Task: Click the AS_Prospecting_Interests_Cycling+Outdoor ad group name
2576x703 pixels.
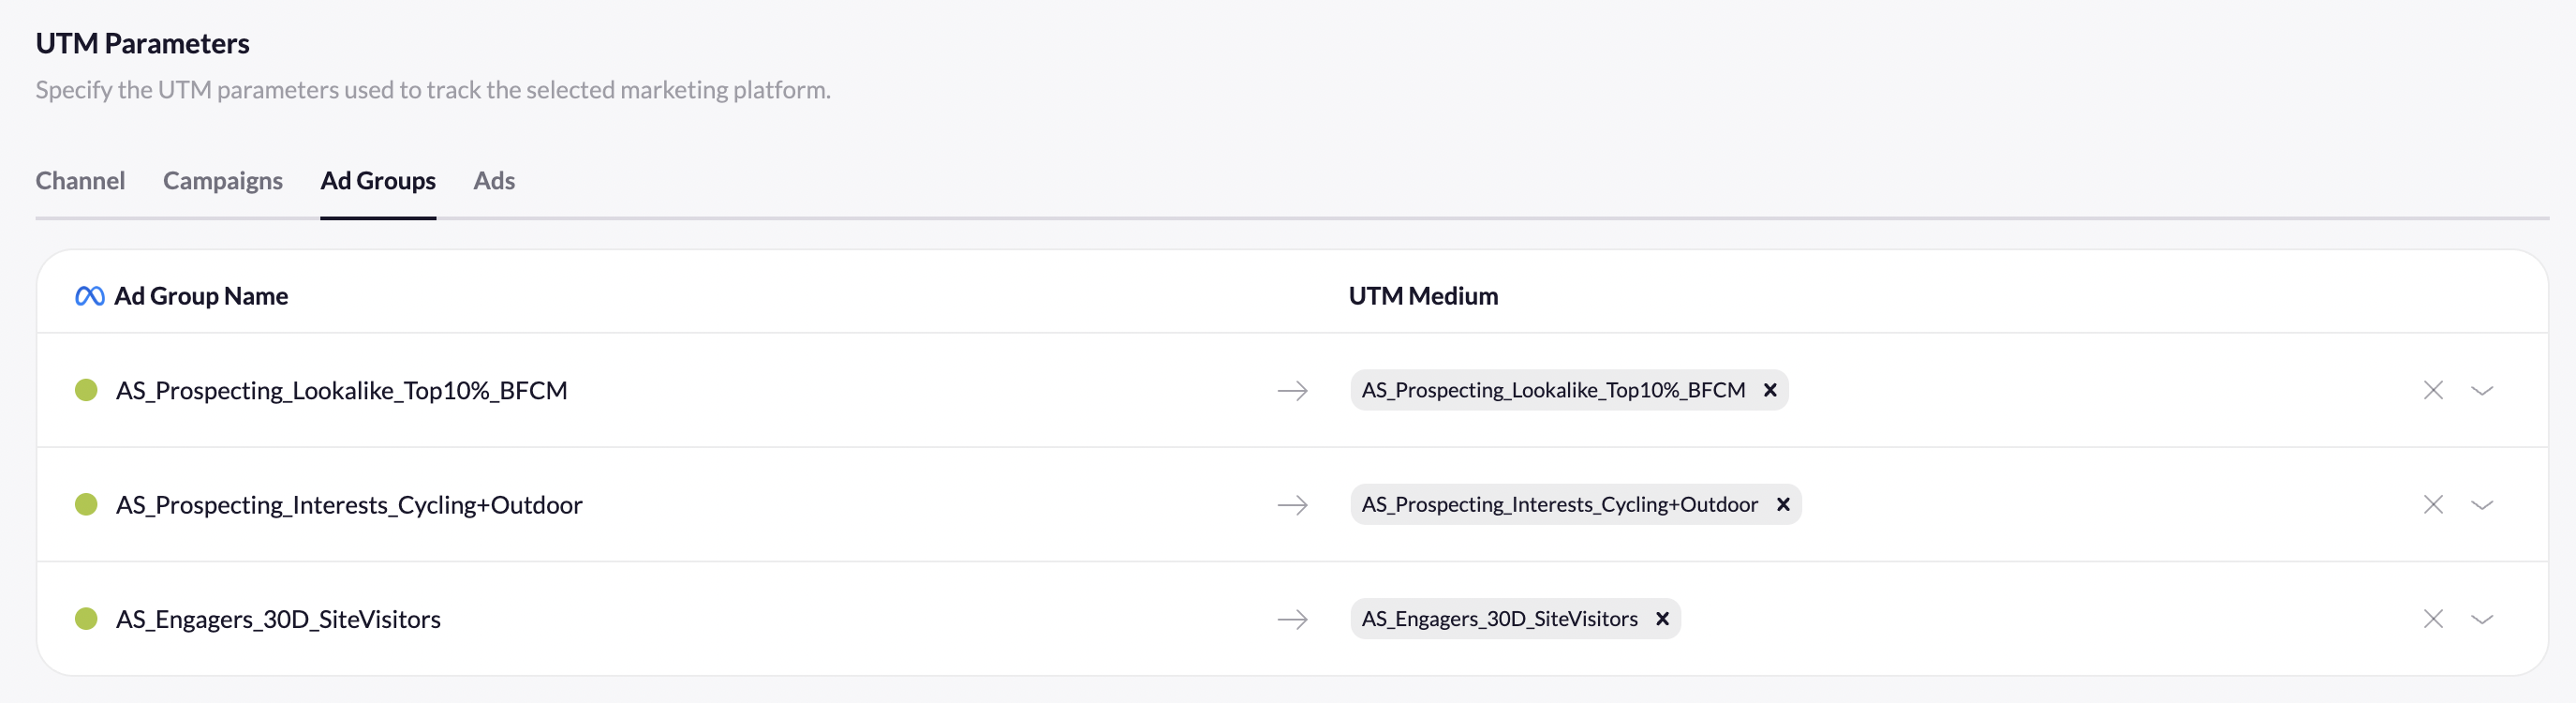Action: [x=349, y=505]
